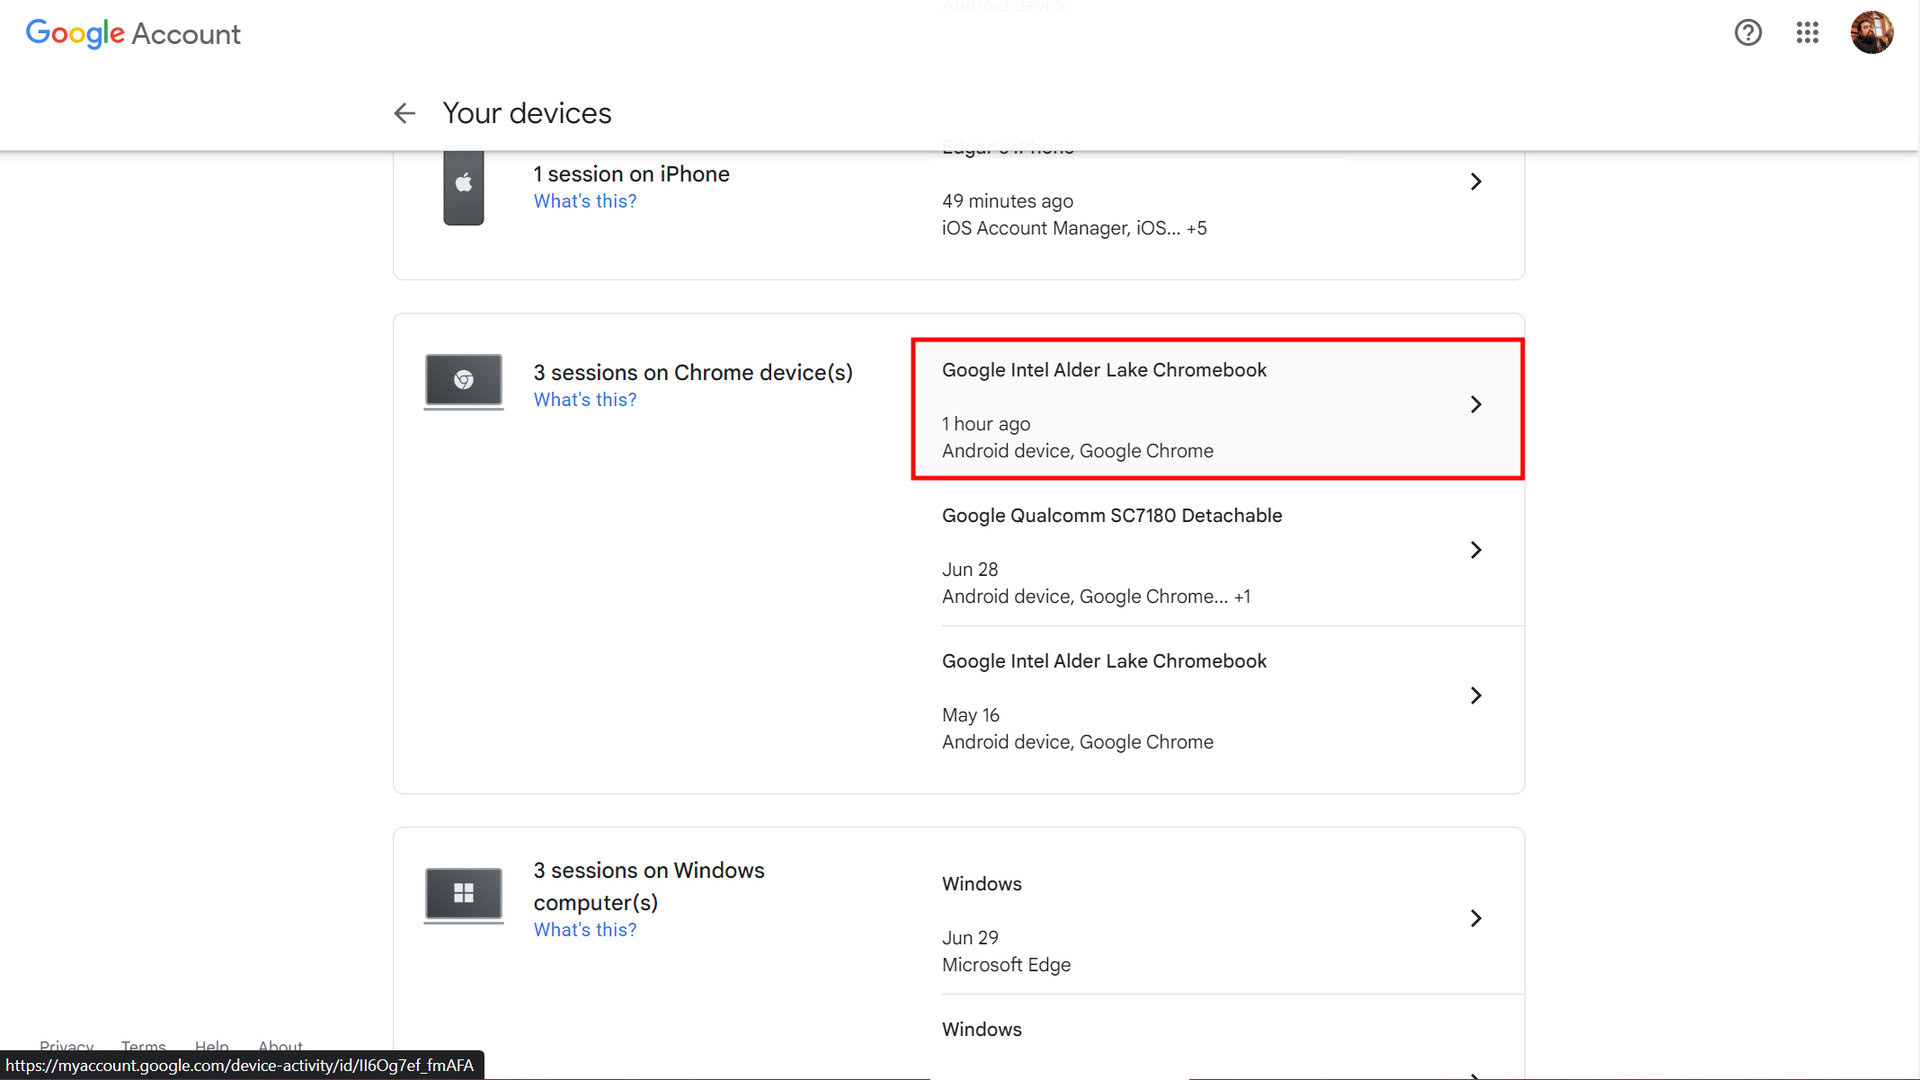
Task: Click What's this under Windows computers
Action: click(585, 930)
